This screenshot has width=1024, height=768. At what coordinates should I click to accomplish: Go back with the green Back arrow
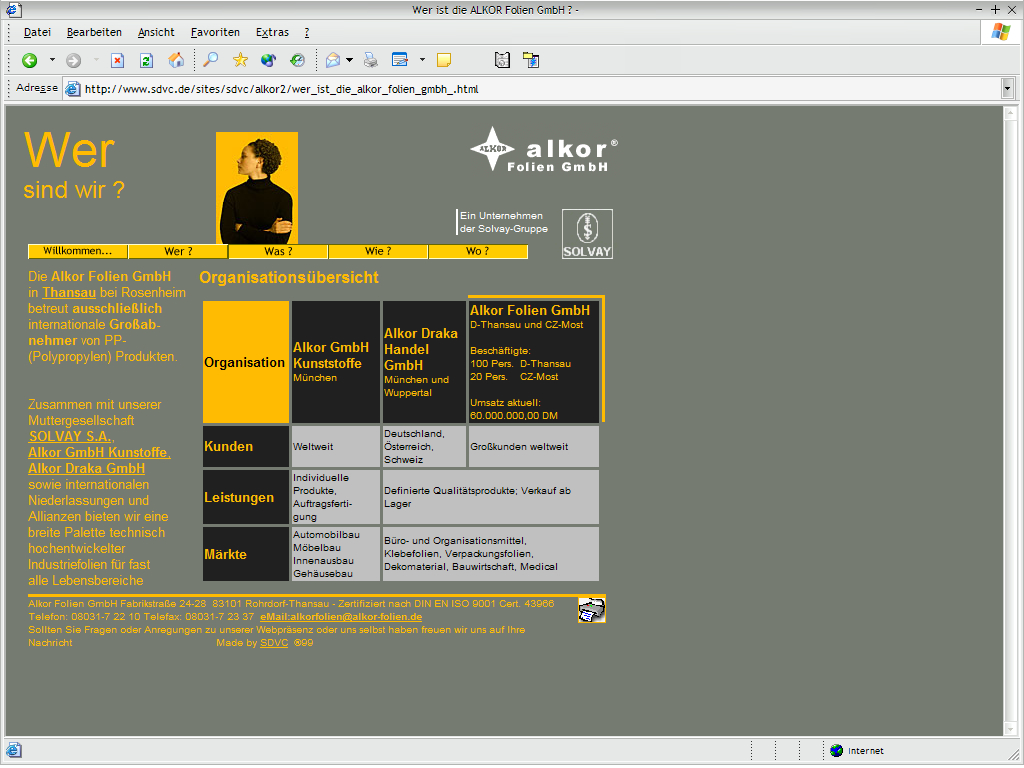coord(29,61)
